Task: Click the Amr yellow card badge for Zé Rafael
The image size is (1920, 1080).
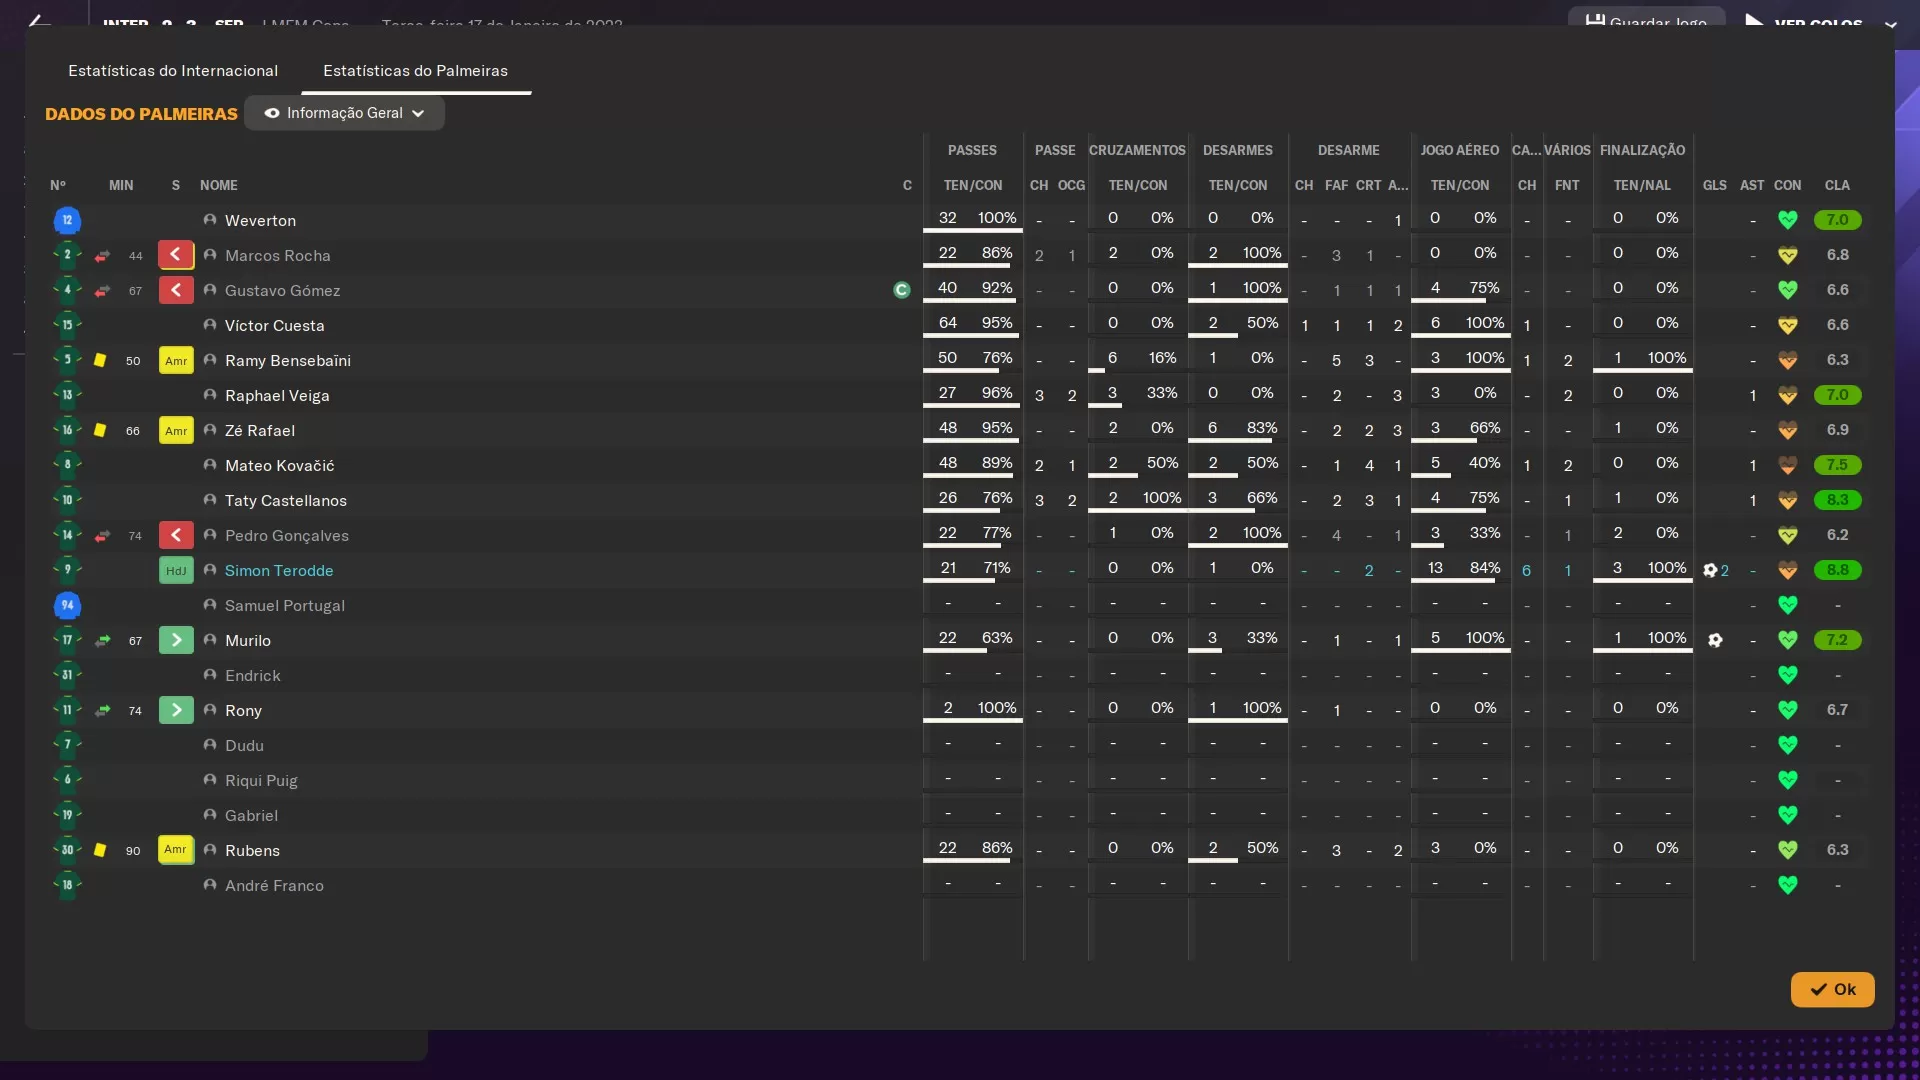Action: (176, 430)
